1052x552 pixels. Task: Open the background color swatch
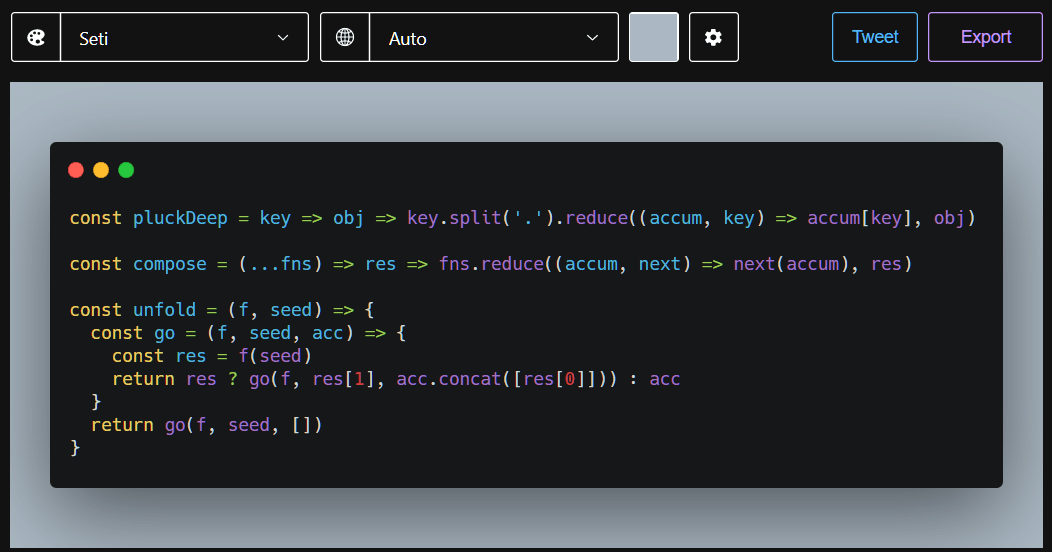tap(653, 38)
